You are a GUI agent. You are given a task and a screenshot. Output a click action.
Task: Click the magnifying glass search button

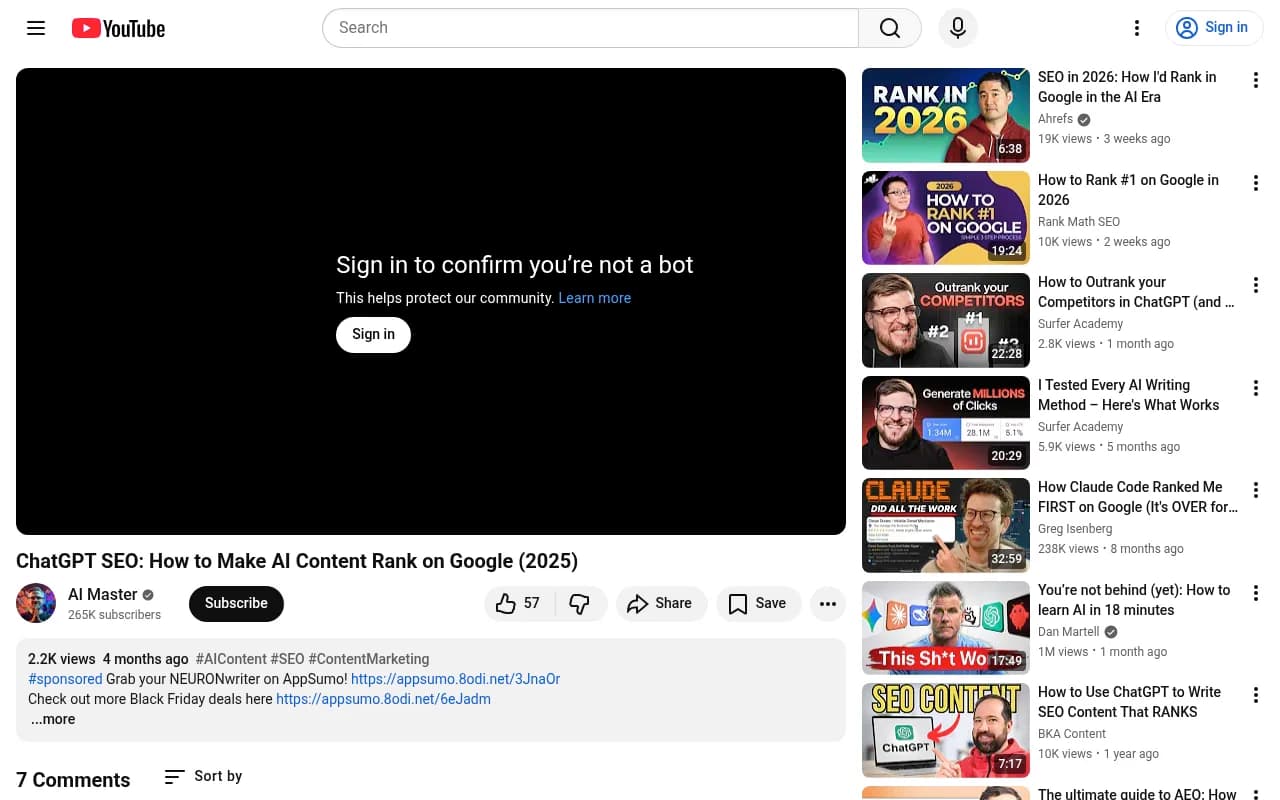[889, 28]
